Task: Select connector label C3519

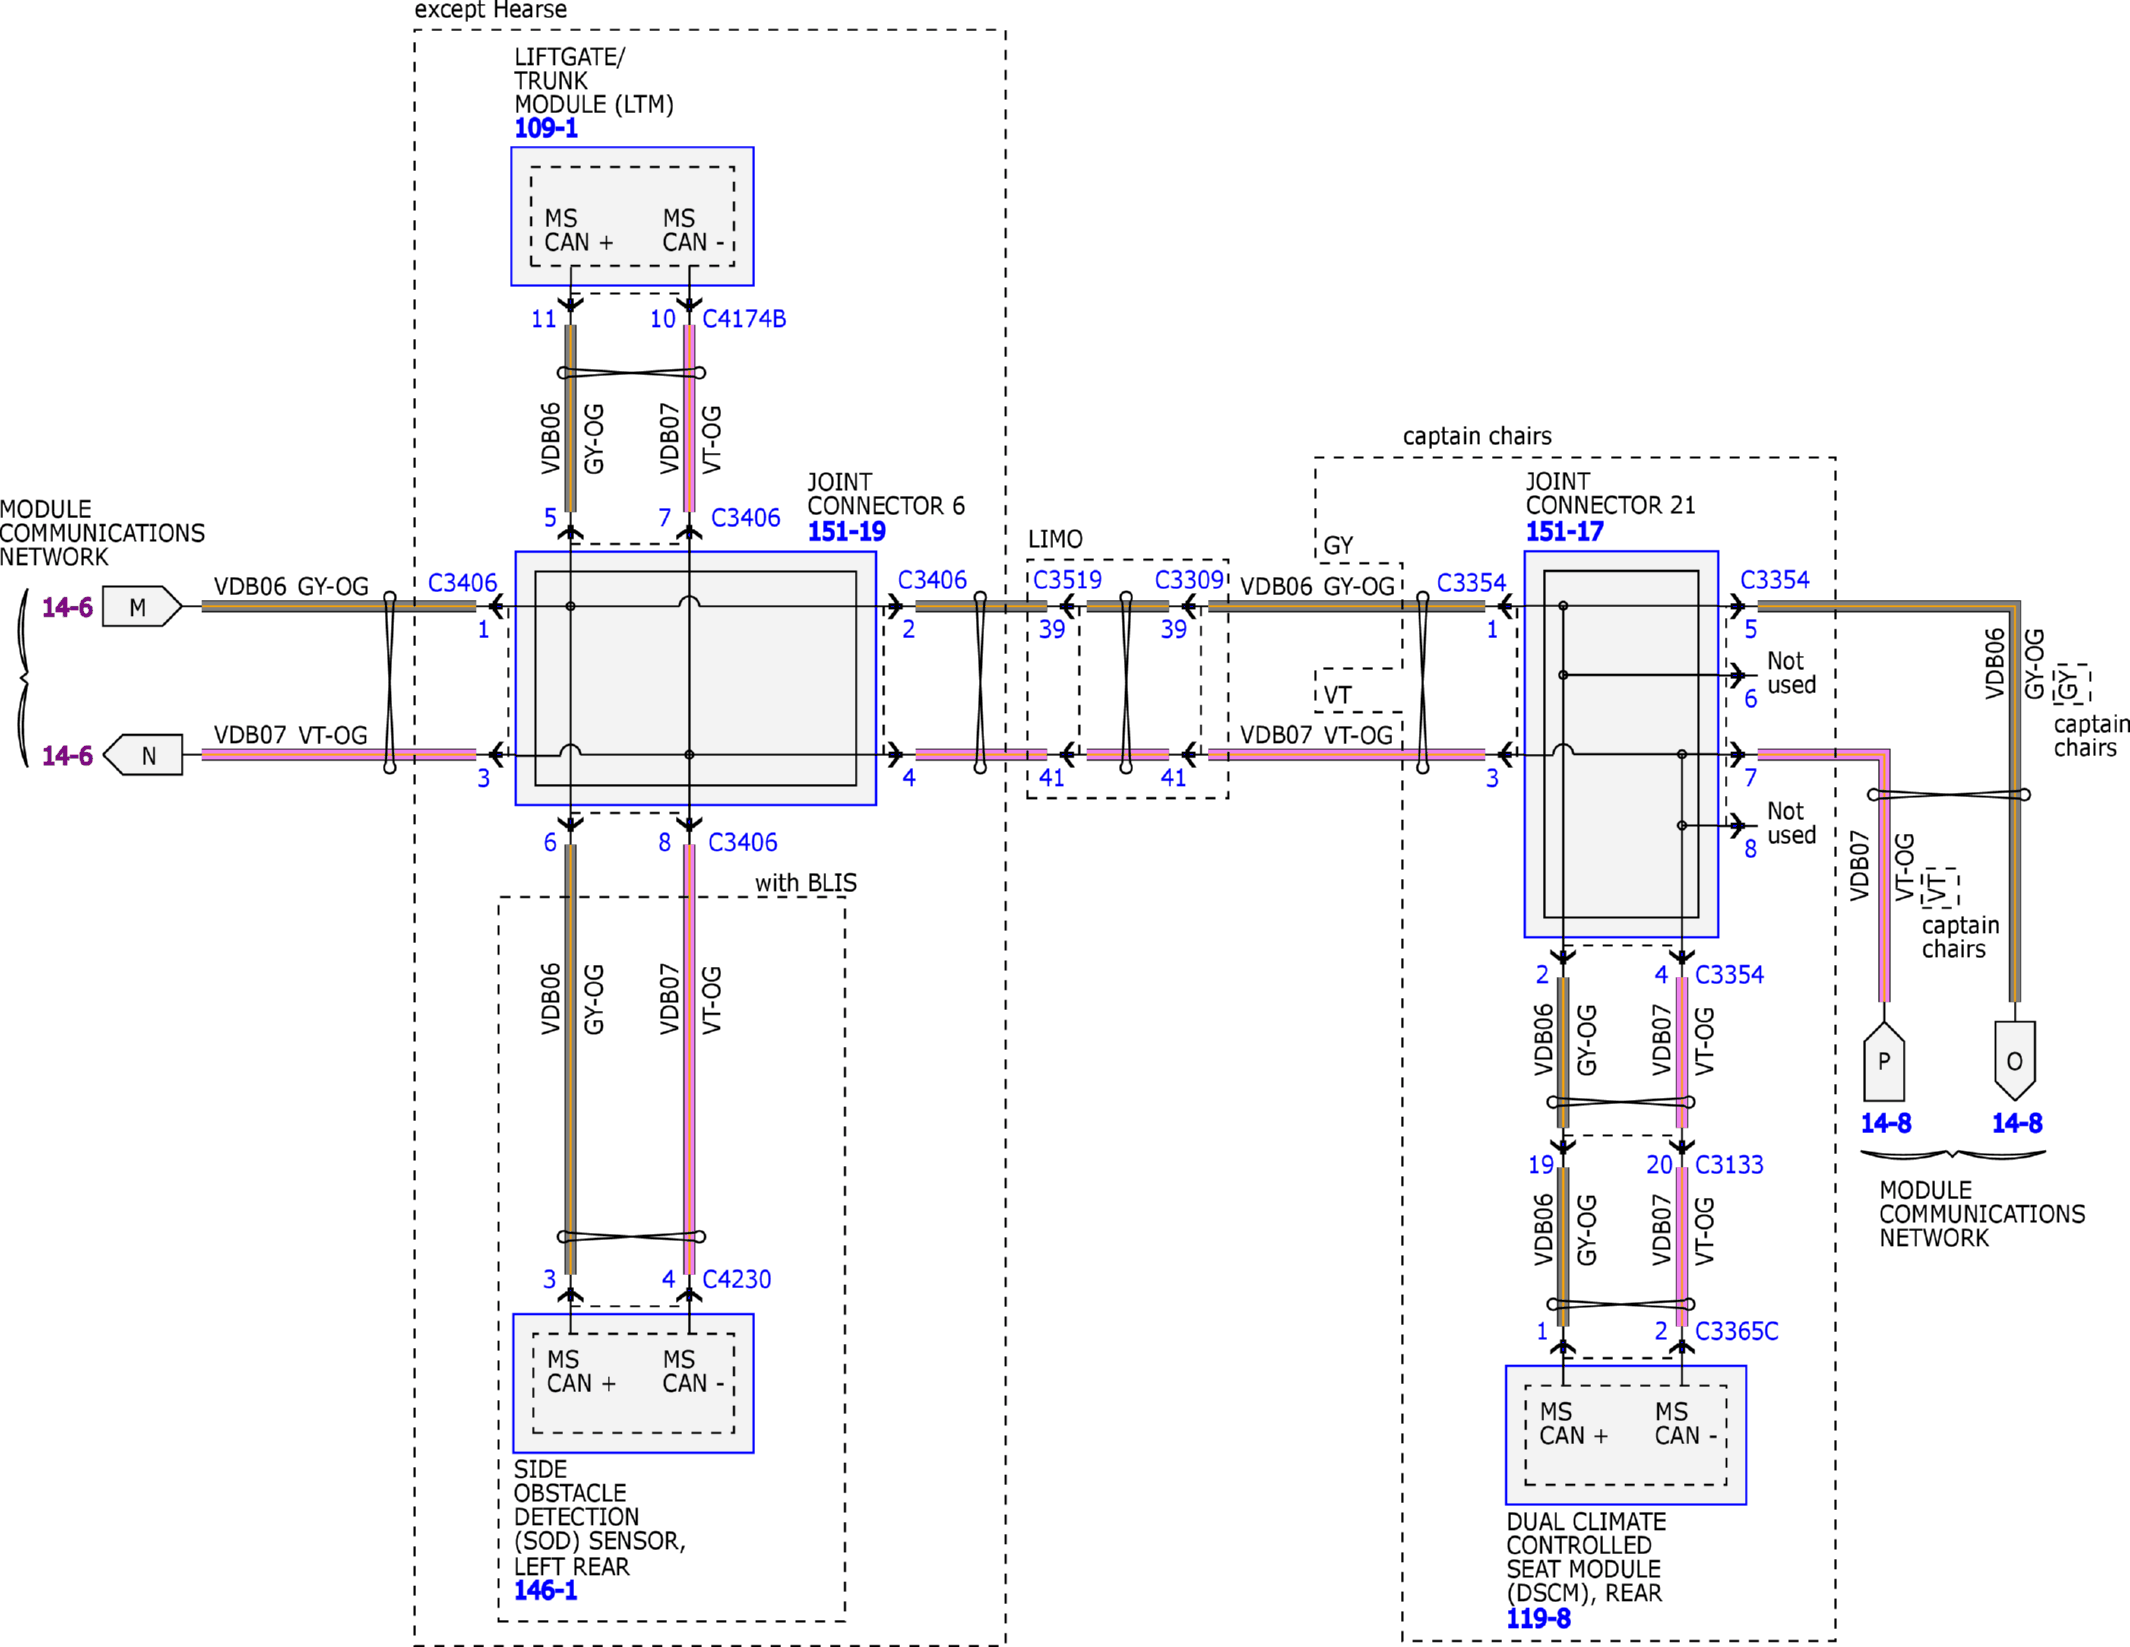Action: (1067, 580)
